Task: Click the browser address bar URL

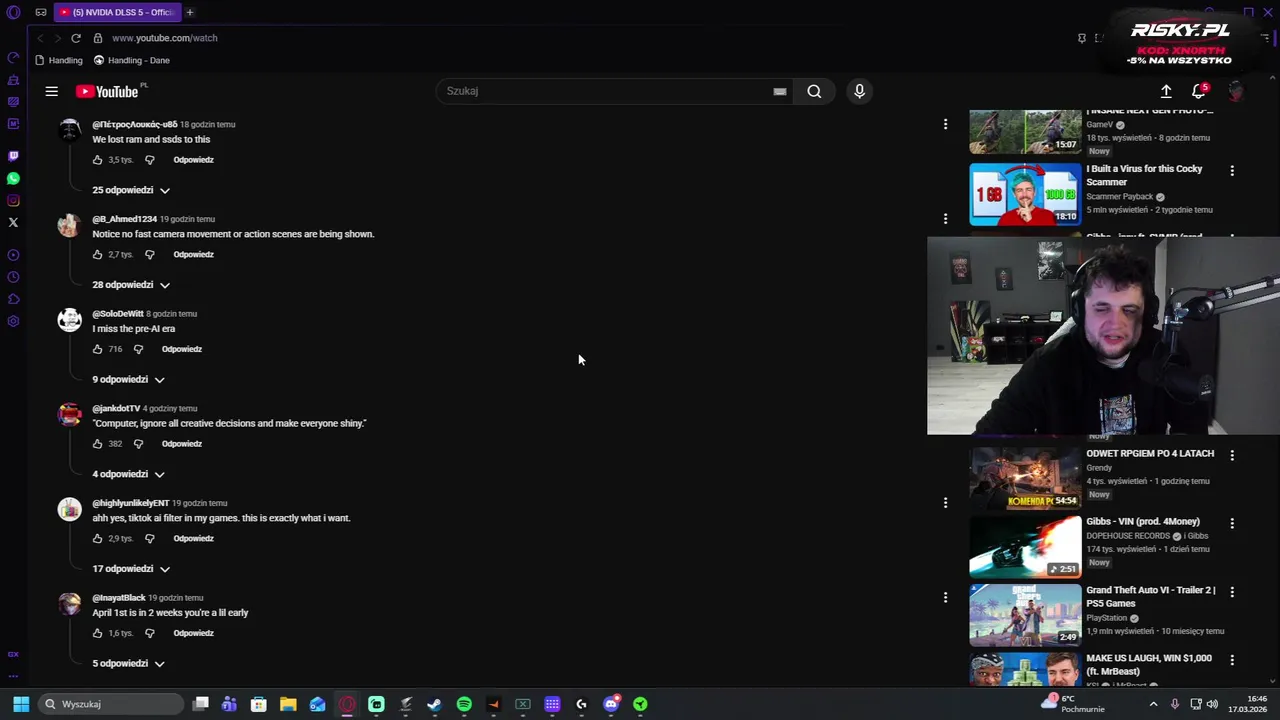Action: [164, 38]
